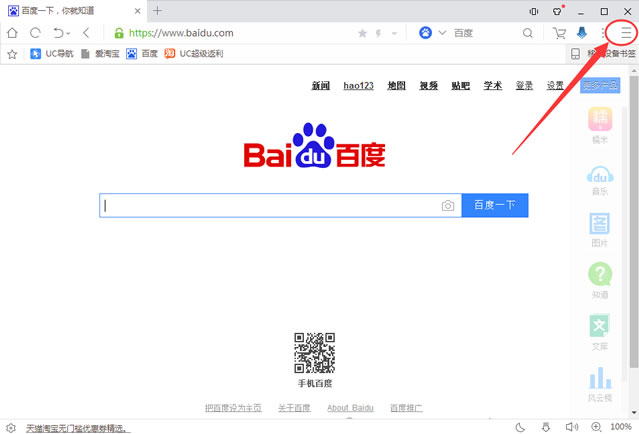Expand the search engine chooser chevron

click(442, 33)
